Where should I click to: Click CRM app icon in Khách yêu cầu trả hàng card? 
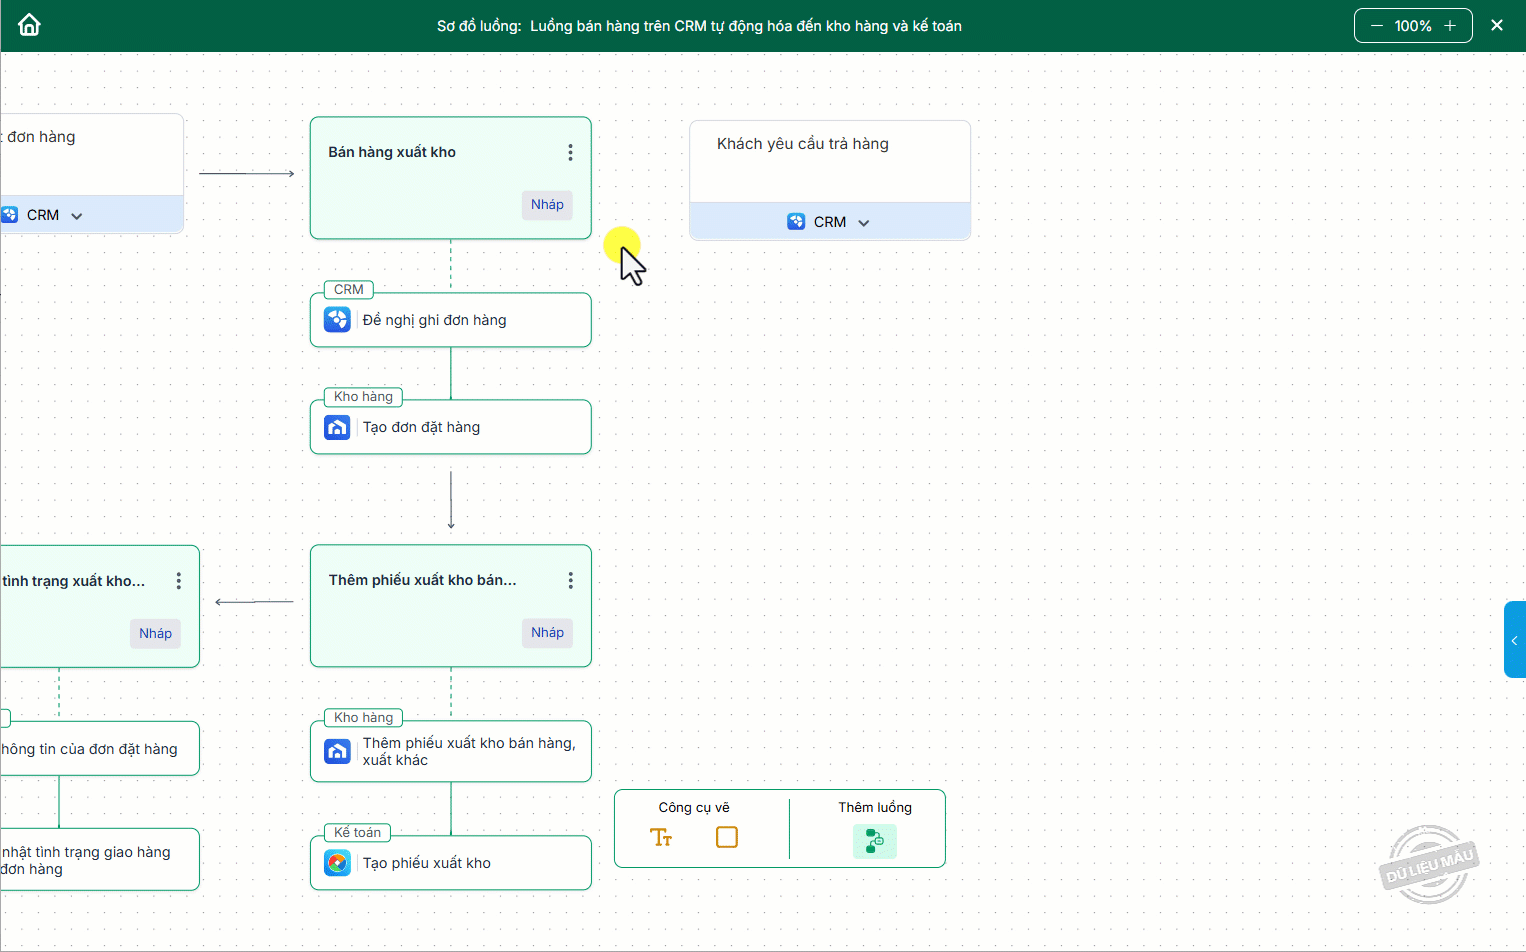pyautogui.click(x=796, y=222)
